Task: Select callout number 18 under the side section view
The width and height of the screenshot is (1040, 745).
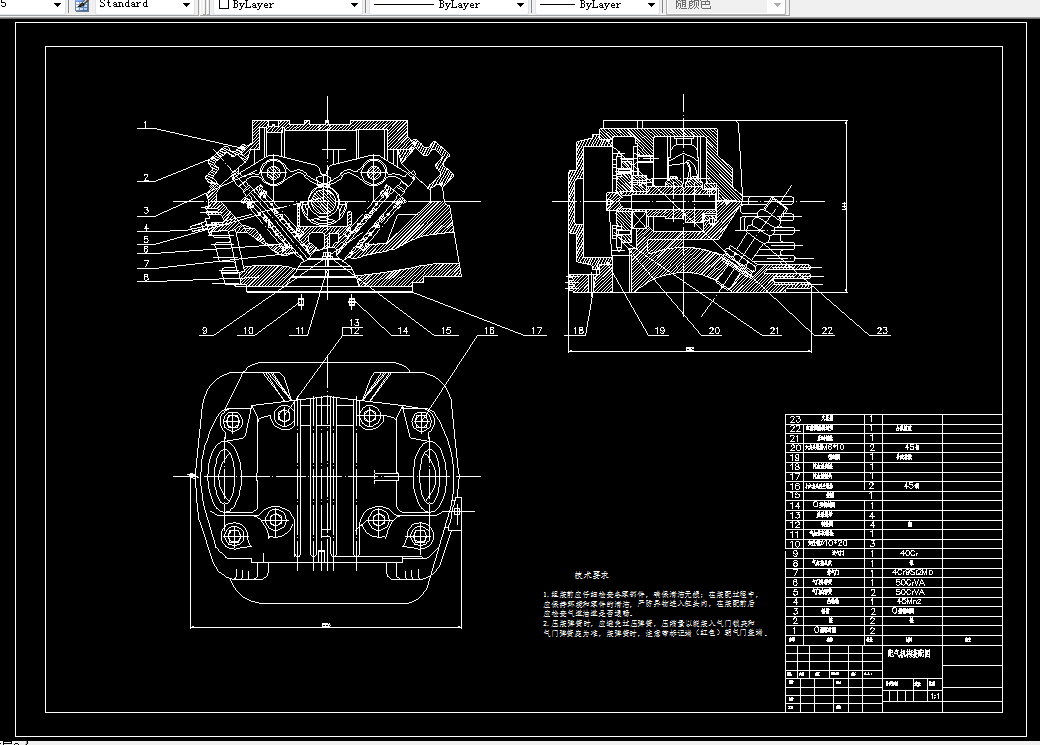Action: click(x=578, y=330)
